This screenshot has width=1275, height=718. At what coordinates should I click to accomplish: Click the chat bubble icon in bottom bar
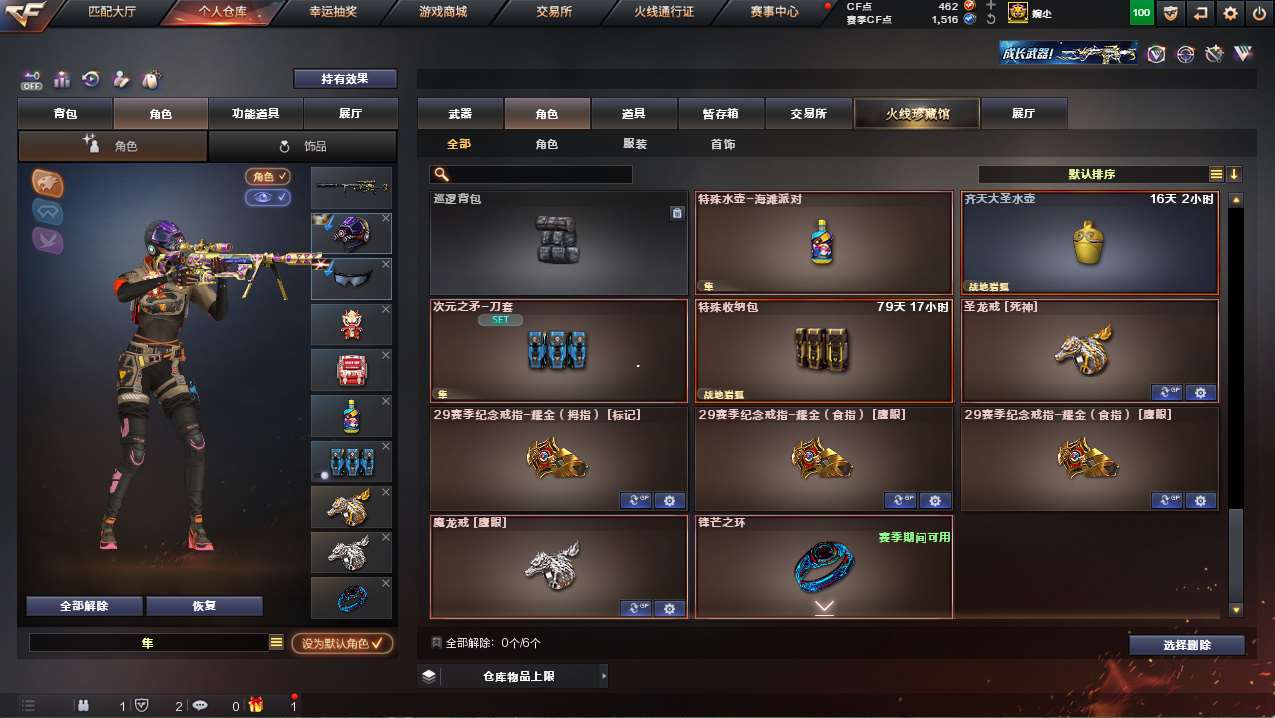click(x=200, y=705)
